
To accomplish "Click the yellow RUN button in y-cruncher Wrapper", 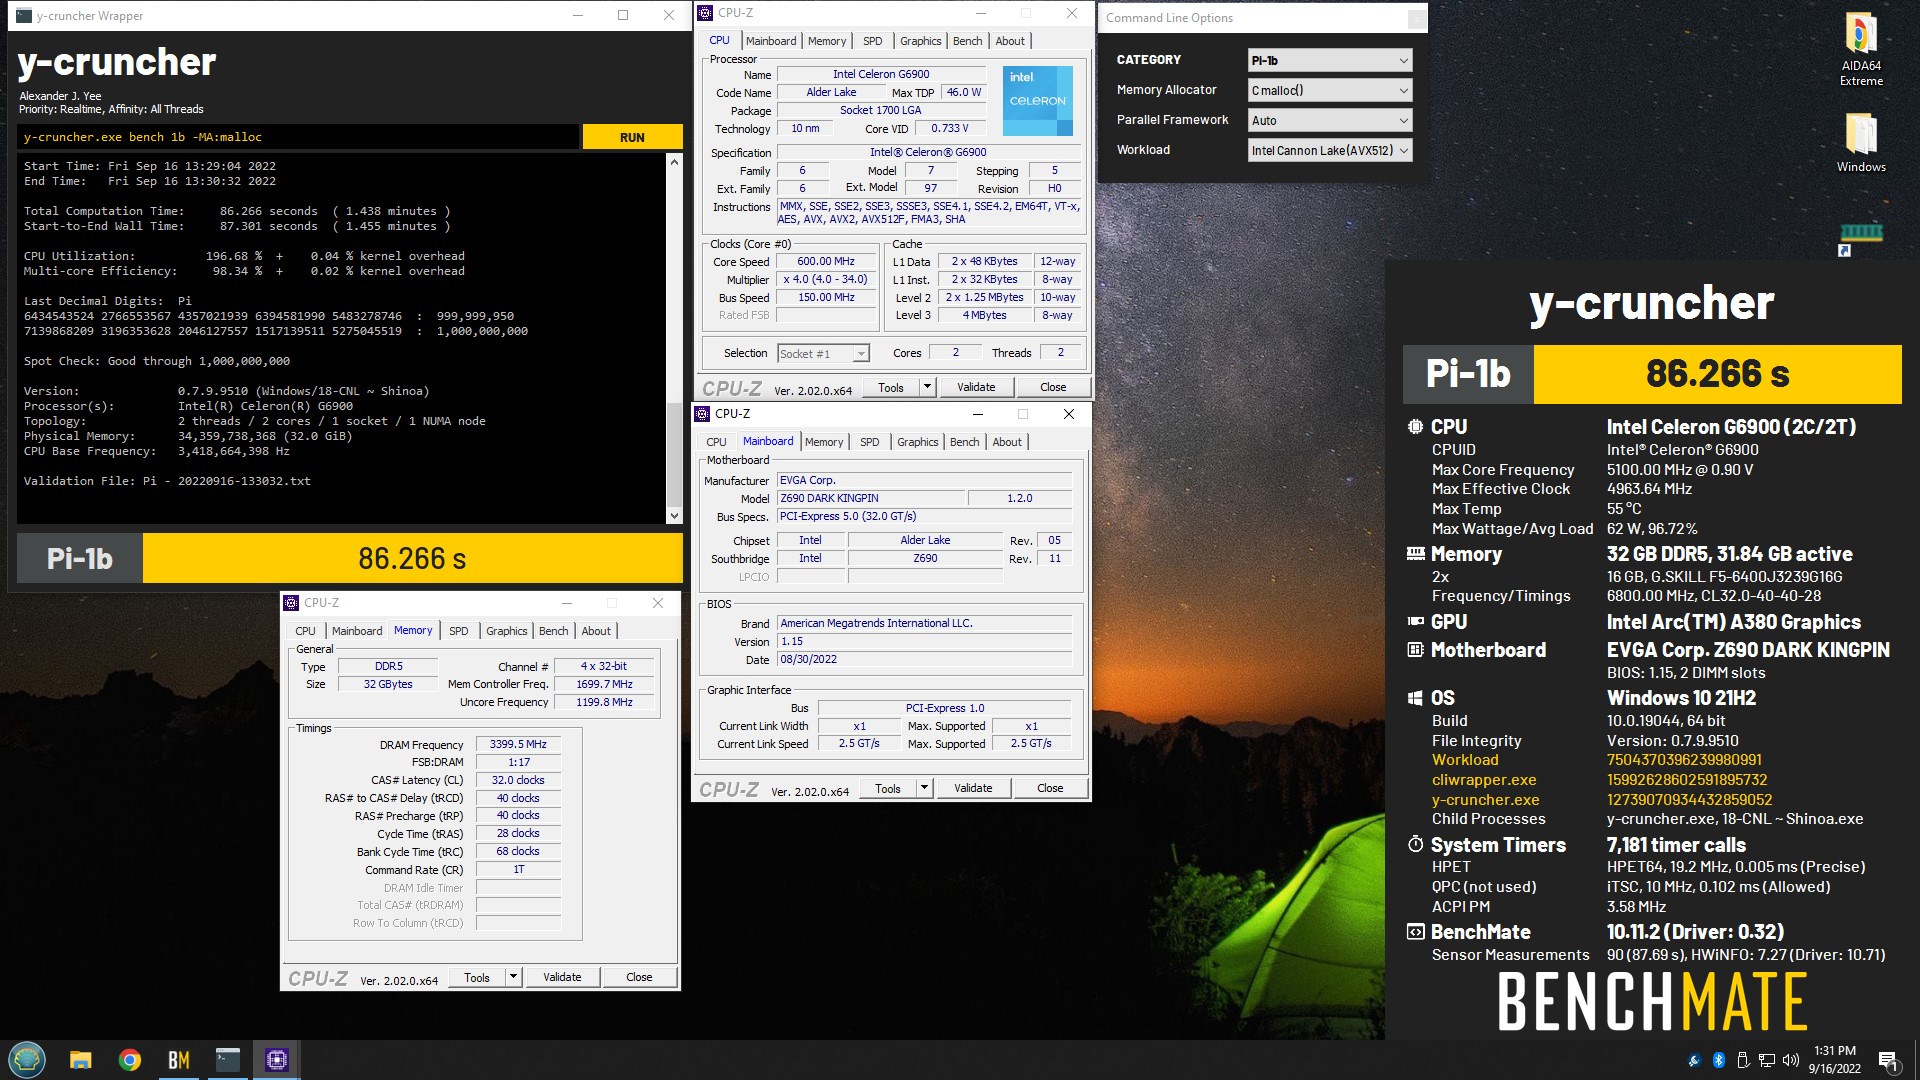I will [632, 137].
